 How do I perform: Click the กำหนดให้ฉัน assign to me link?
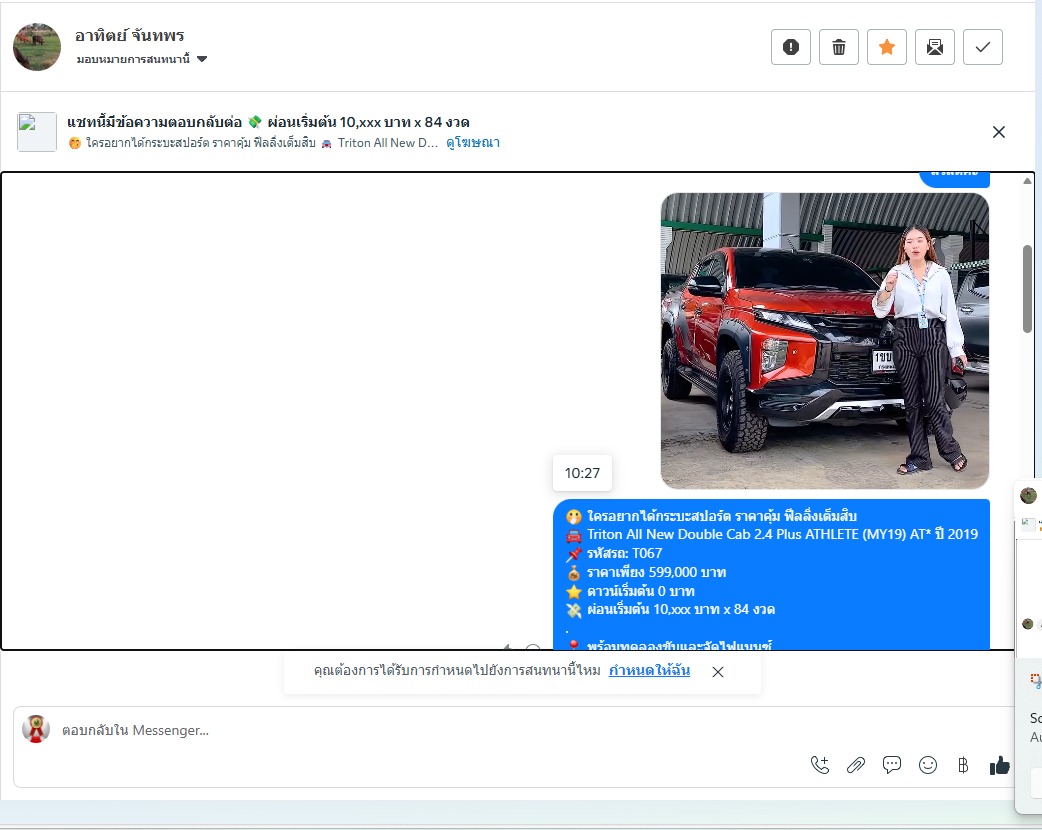coord(649,671)
